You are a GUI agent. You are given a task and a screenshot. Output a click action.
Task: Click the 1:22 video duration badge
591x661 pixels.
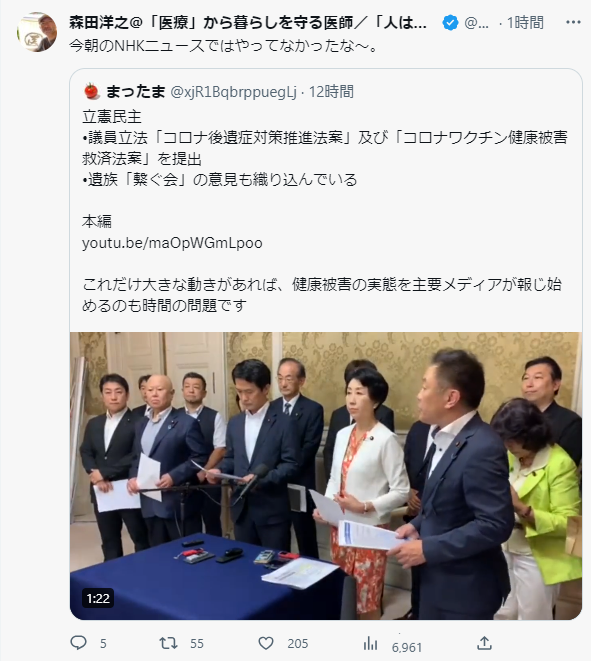98,598
